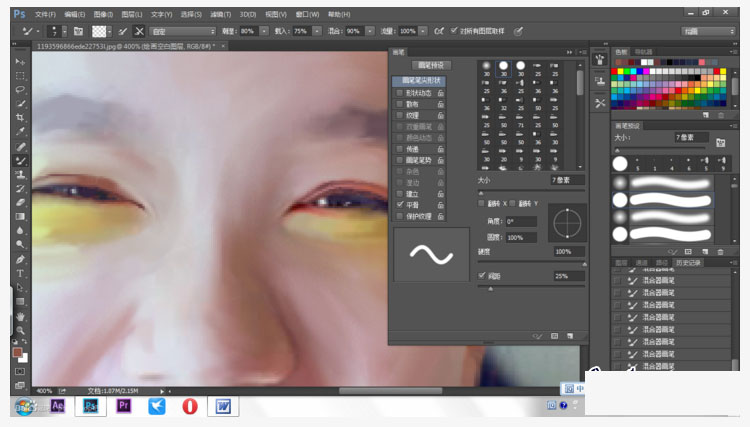
Task: Select the Gradient tool
Action: (x=20, y=216)
